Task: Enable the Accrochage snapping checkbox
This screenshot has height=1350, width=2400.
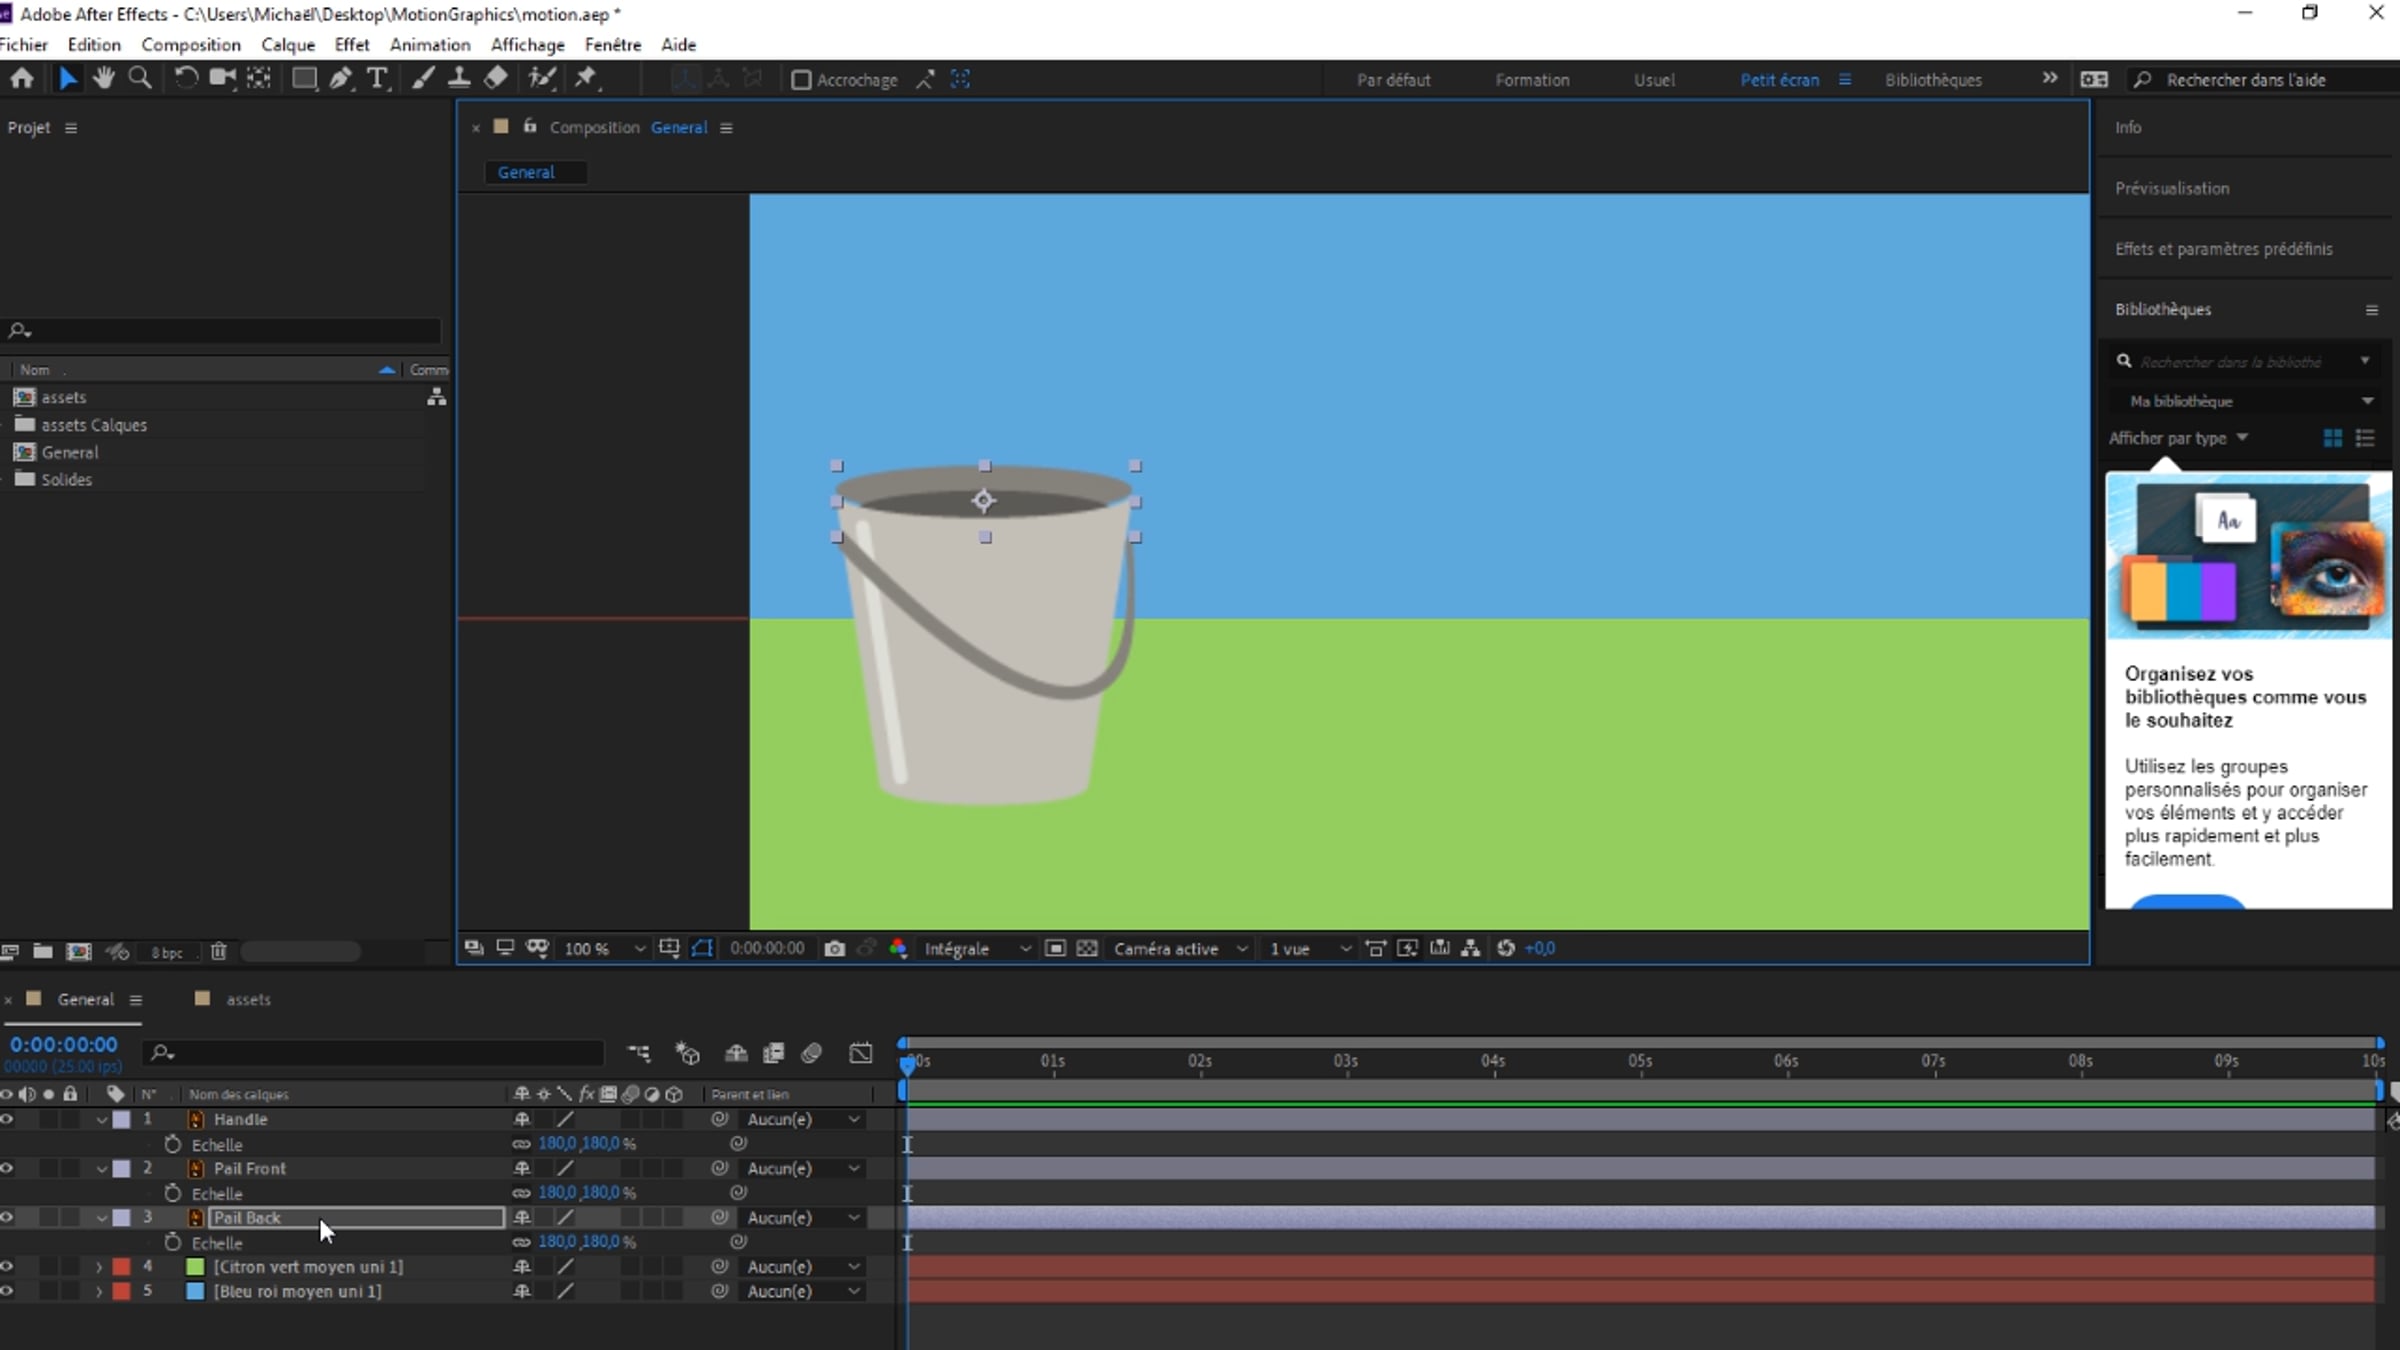Action: 801,80
